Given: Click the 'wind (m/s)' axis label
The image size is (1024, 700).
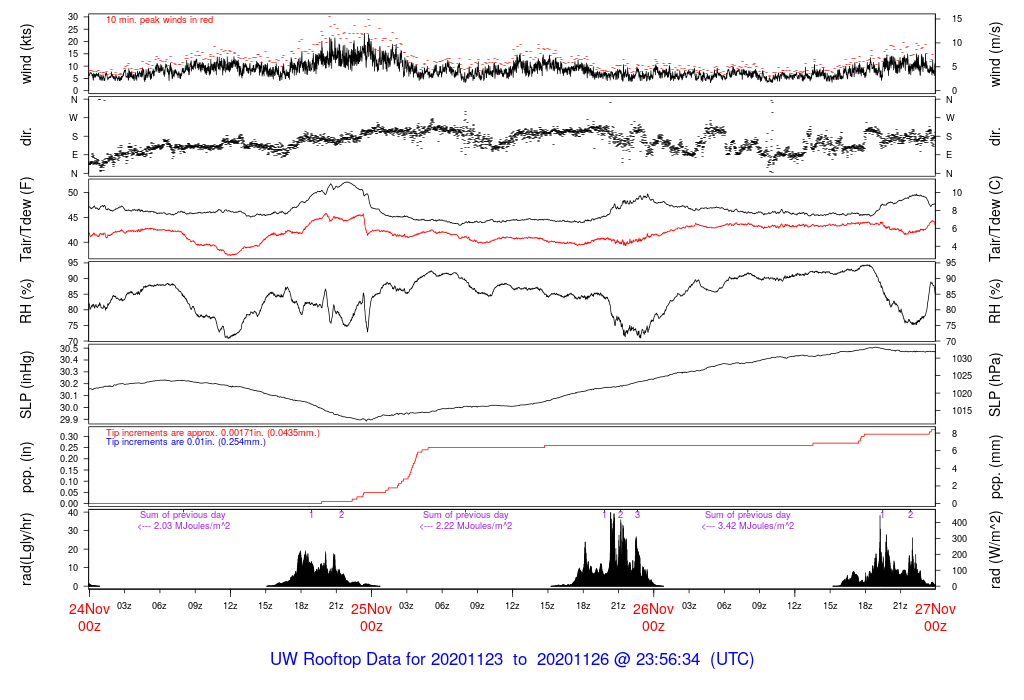Looking at the screenshot, I should click(x=995, y=54).
